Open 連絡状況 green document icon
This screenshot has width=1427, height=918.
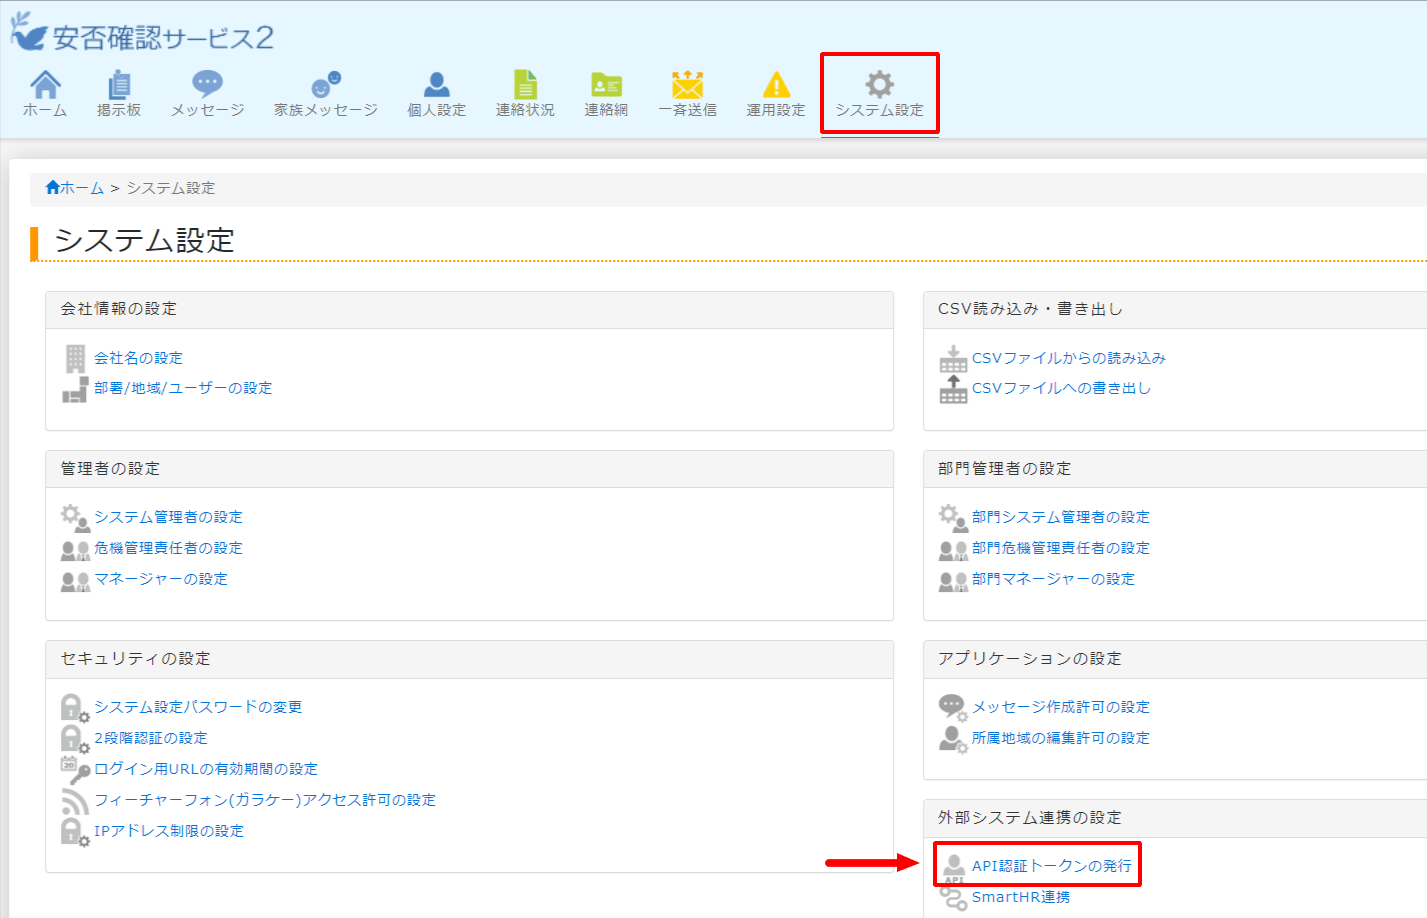point(525,84)
